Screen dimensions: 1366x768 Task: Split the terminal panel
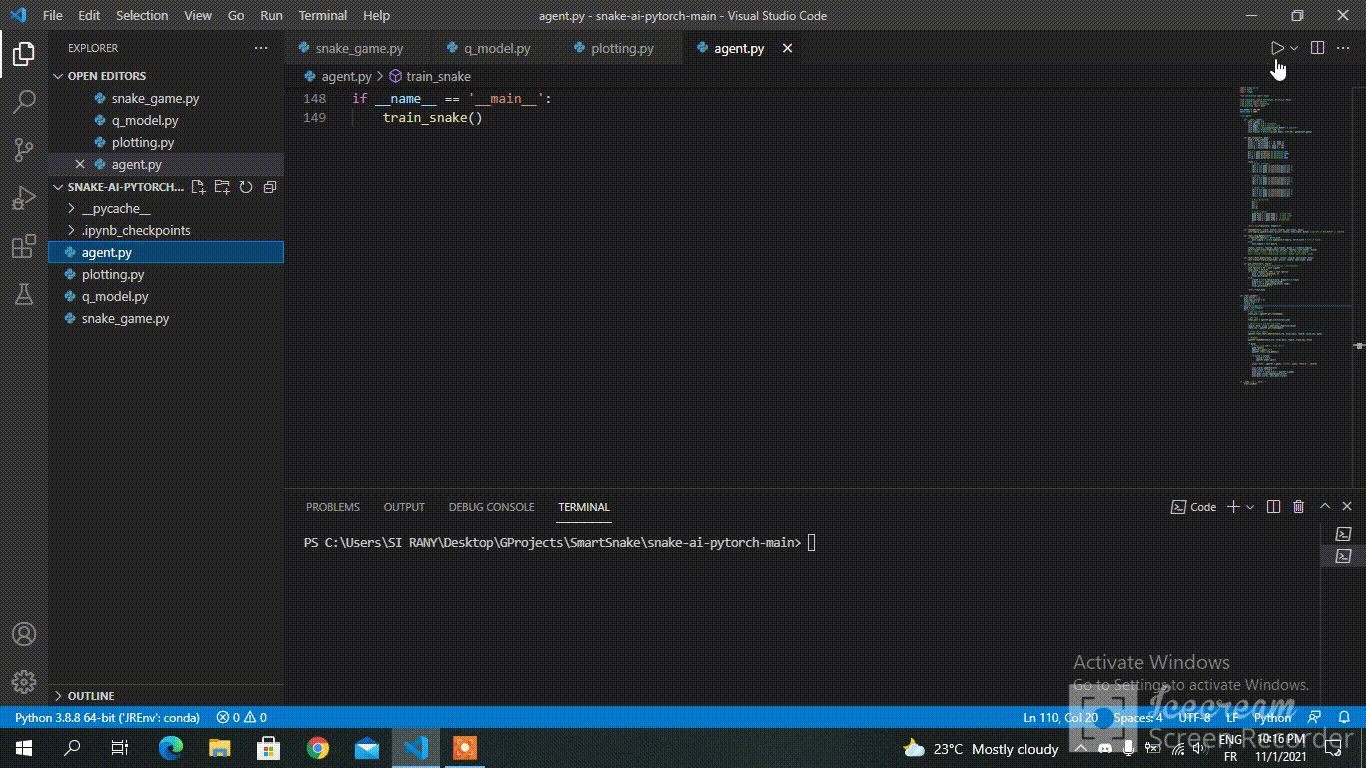pos(1273,507)
